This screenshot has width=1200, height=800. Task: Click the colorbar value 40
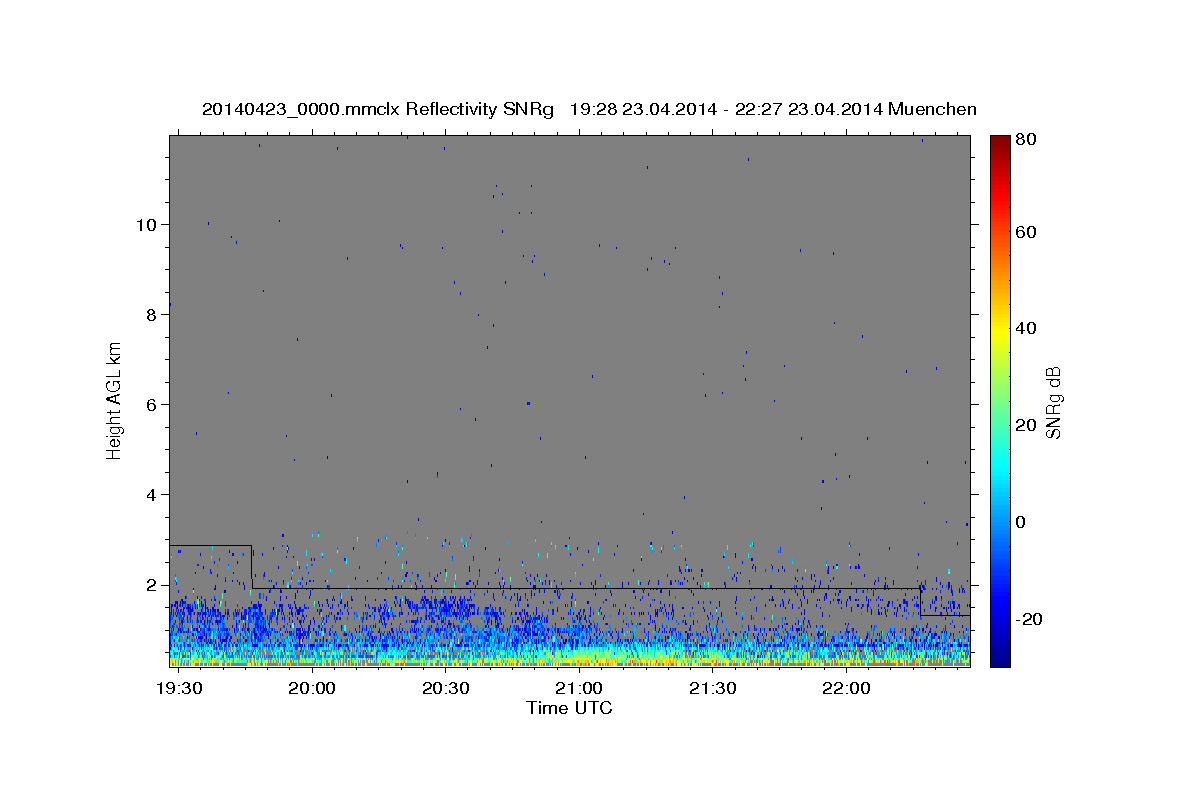tap(1028, 328)
